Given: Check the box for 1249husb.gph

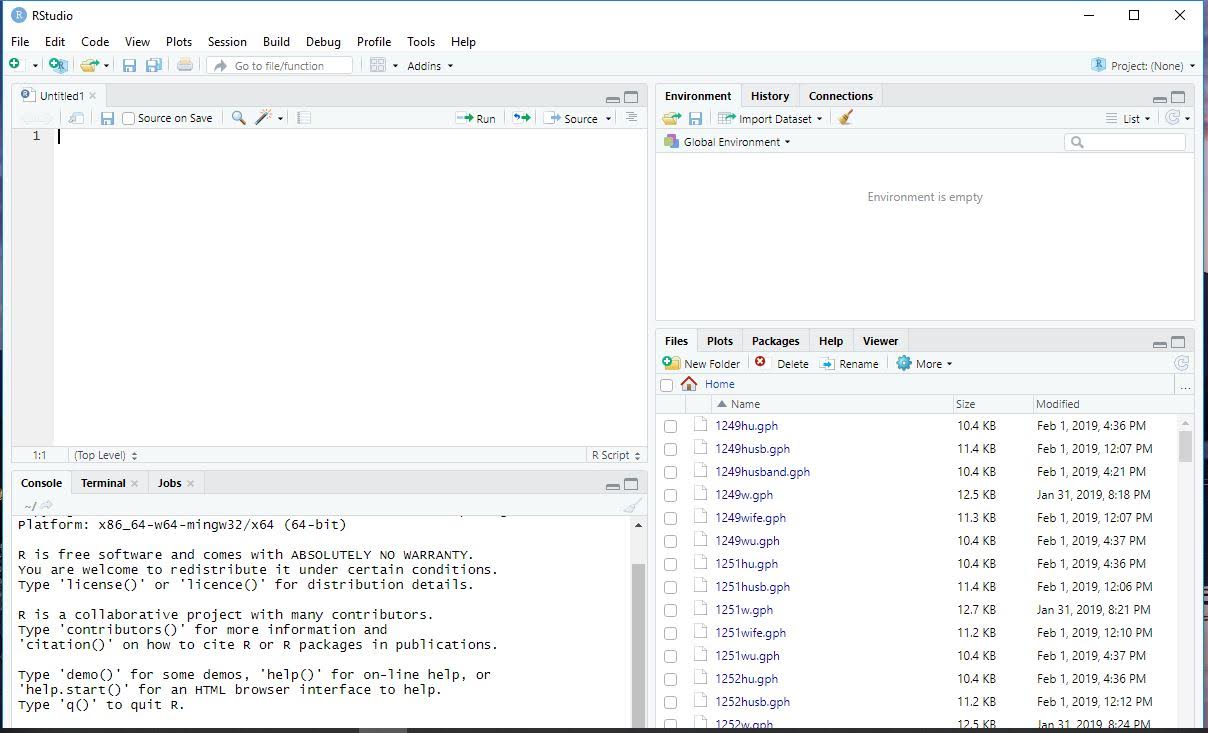Looking at the screenshot, I should [x=670, y=449].
